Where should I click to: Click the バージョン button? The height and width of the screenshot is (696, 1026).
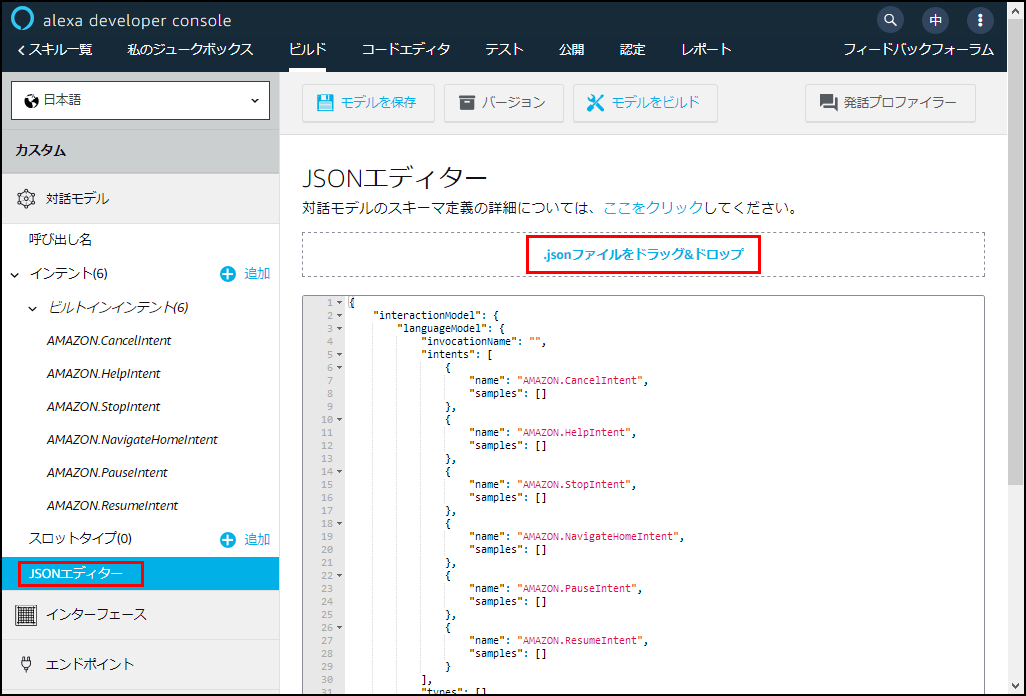504,103
